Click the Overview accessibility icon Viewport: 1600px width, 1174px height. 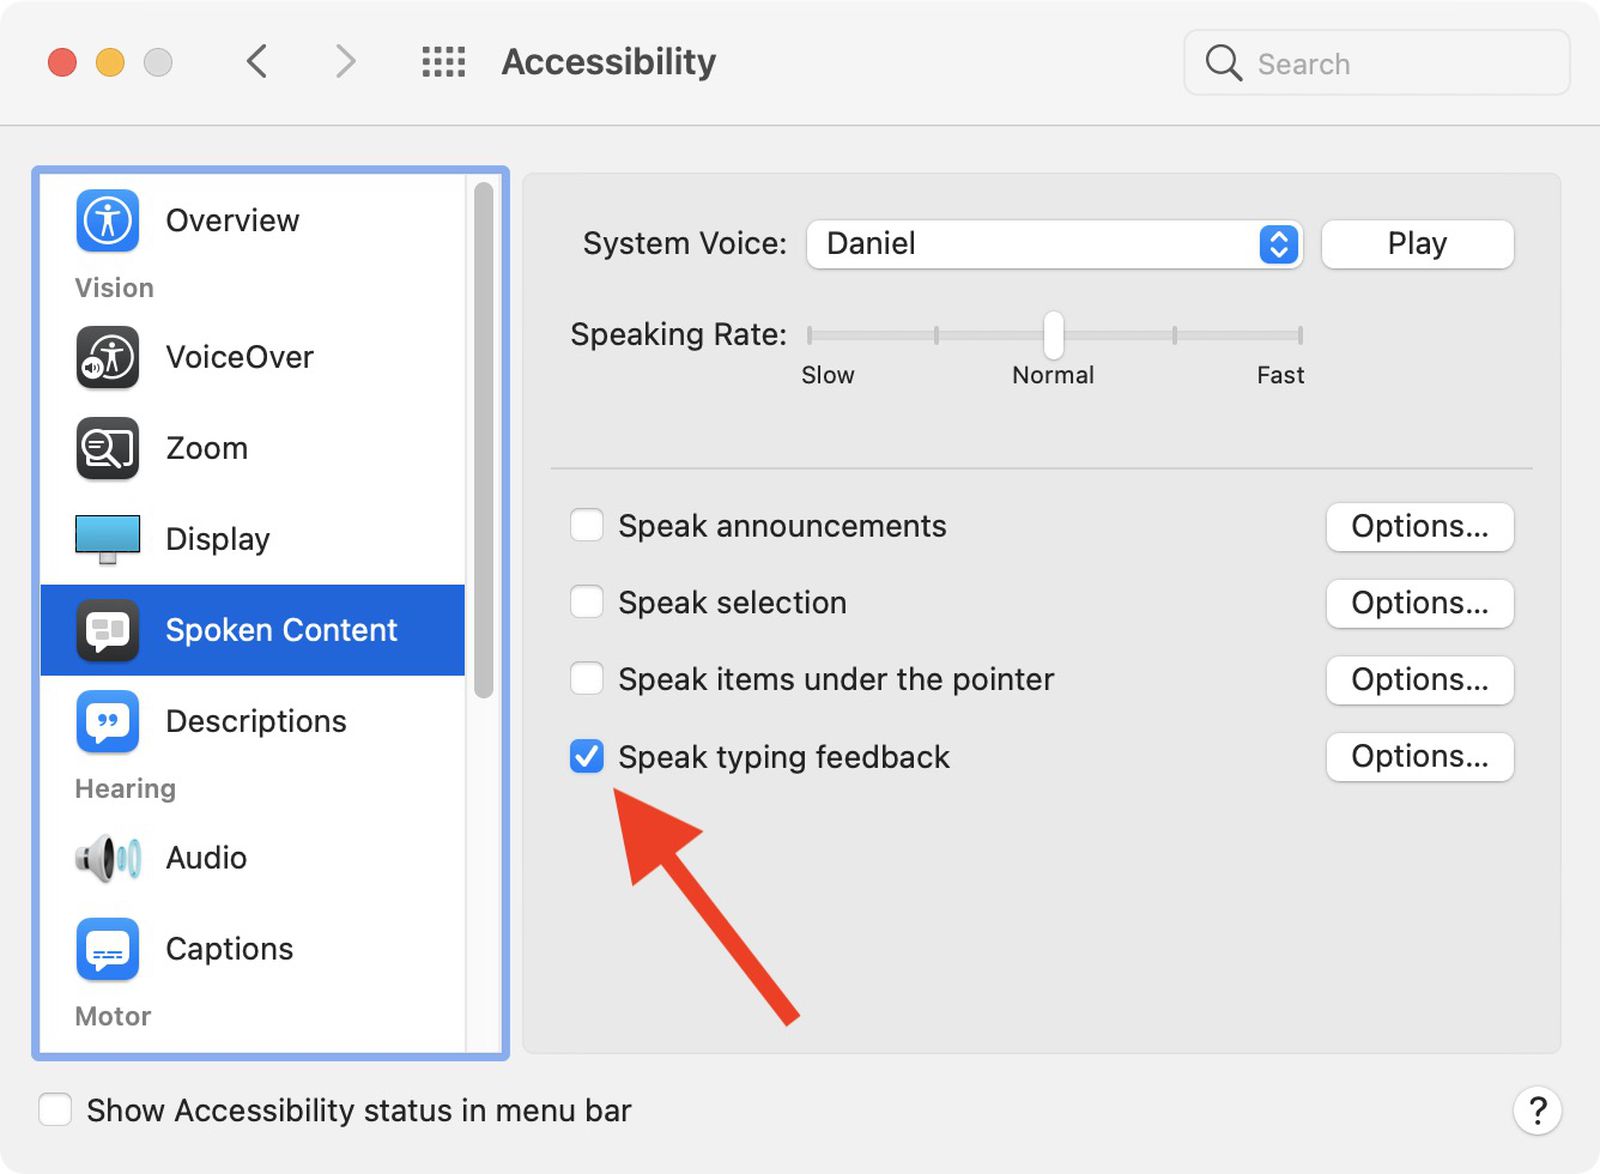107,220
